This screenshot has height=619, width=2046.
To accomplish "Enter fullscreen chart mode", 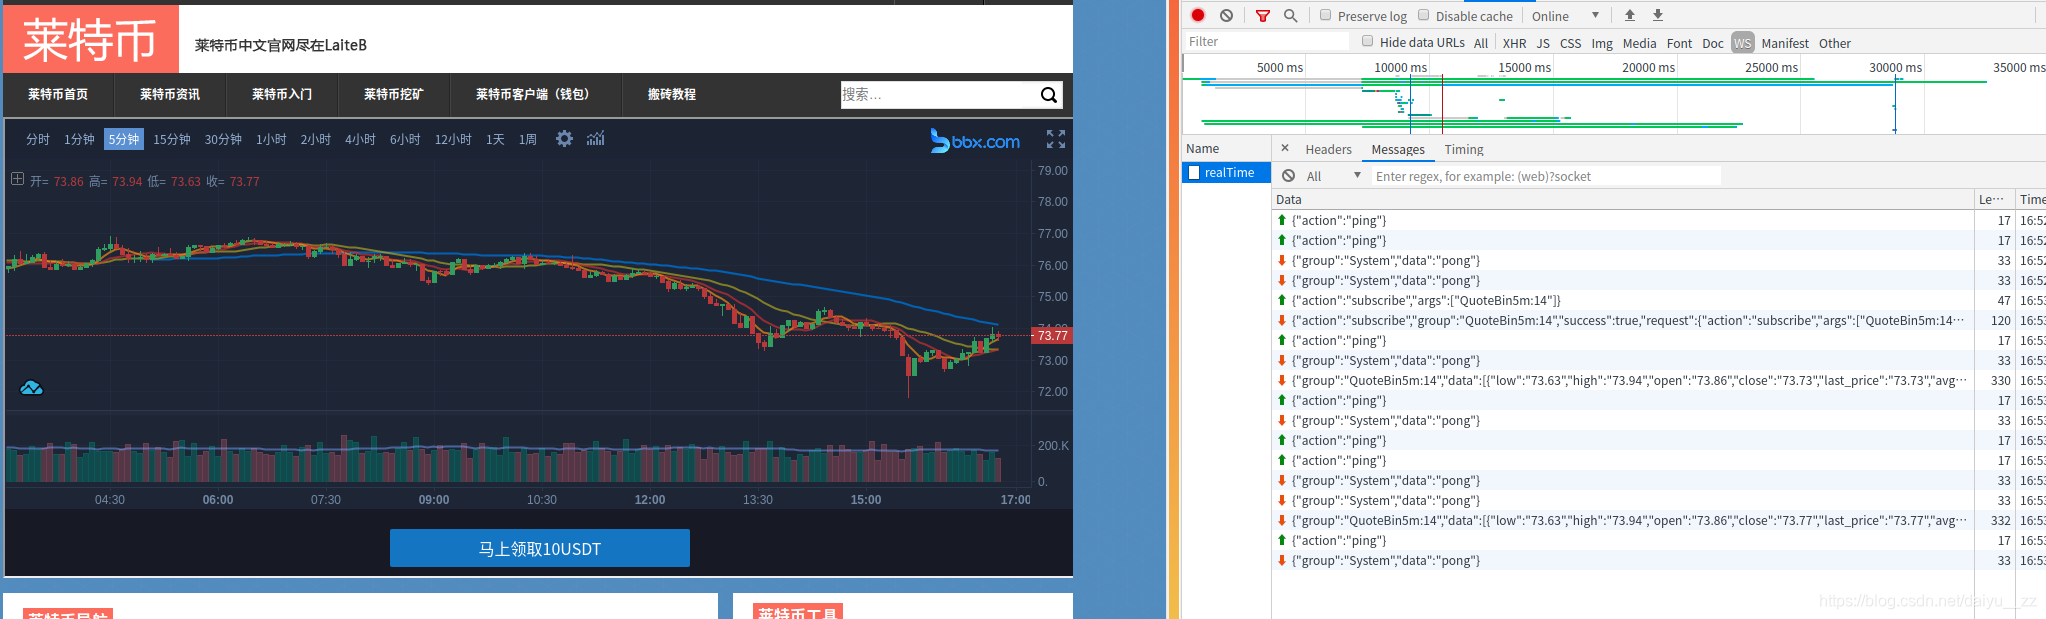I will [1056, 139].
